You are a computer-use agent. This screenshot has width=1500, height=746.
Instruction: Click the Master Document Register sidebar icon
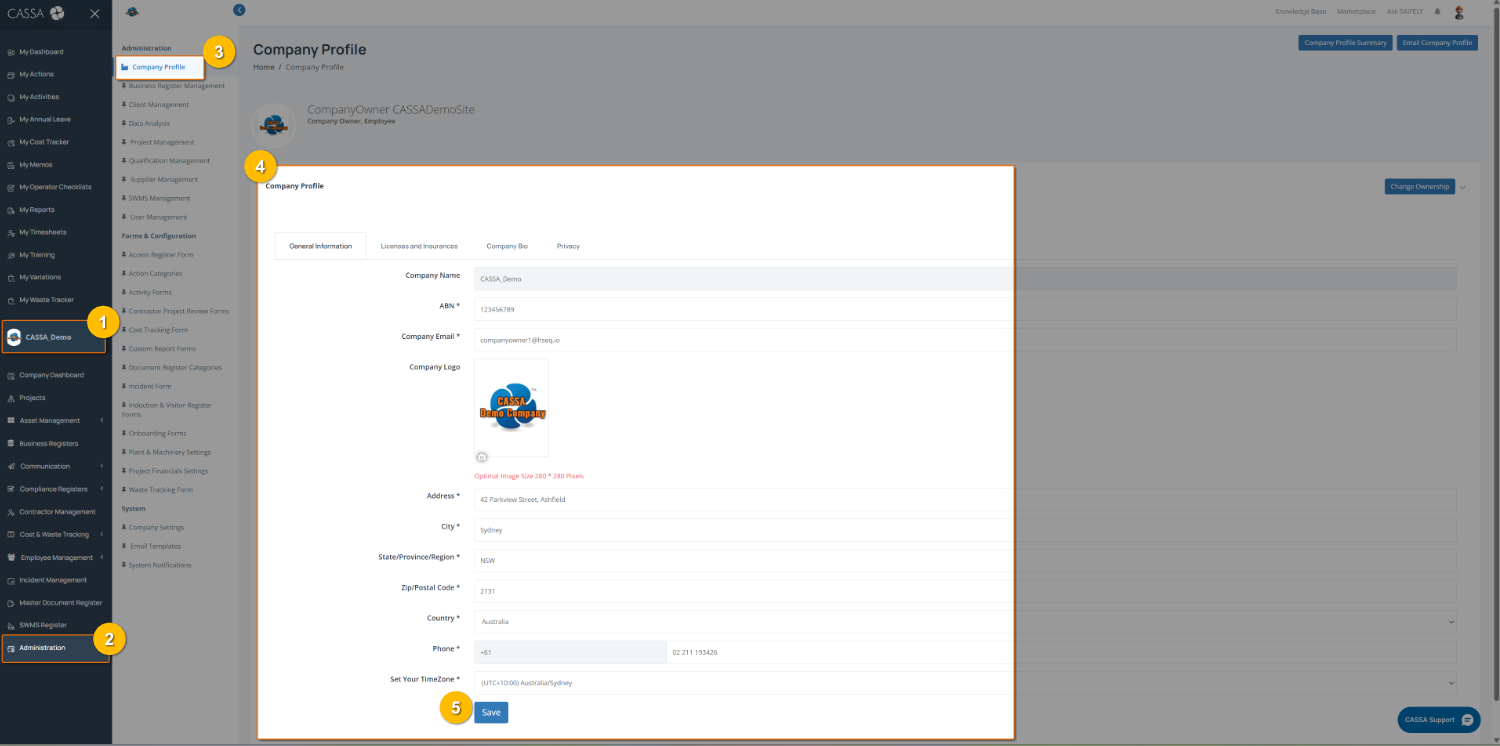(11, 603)
